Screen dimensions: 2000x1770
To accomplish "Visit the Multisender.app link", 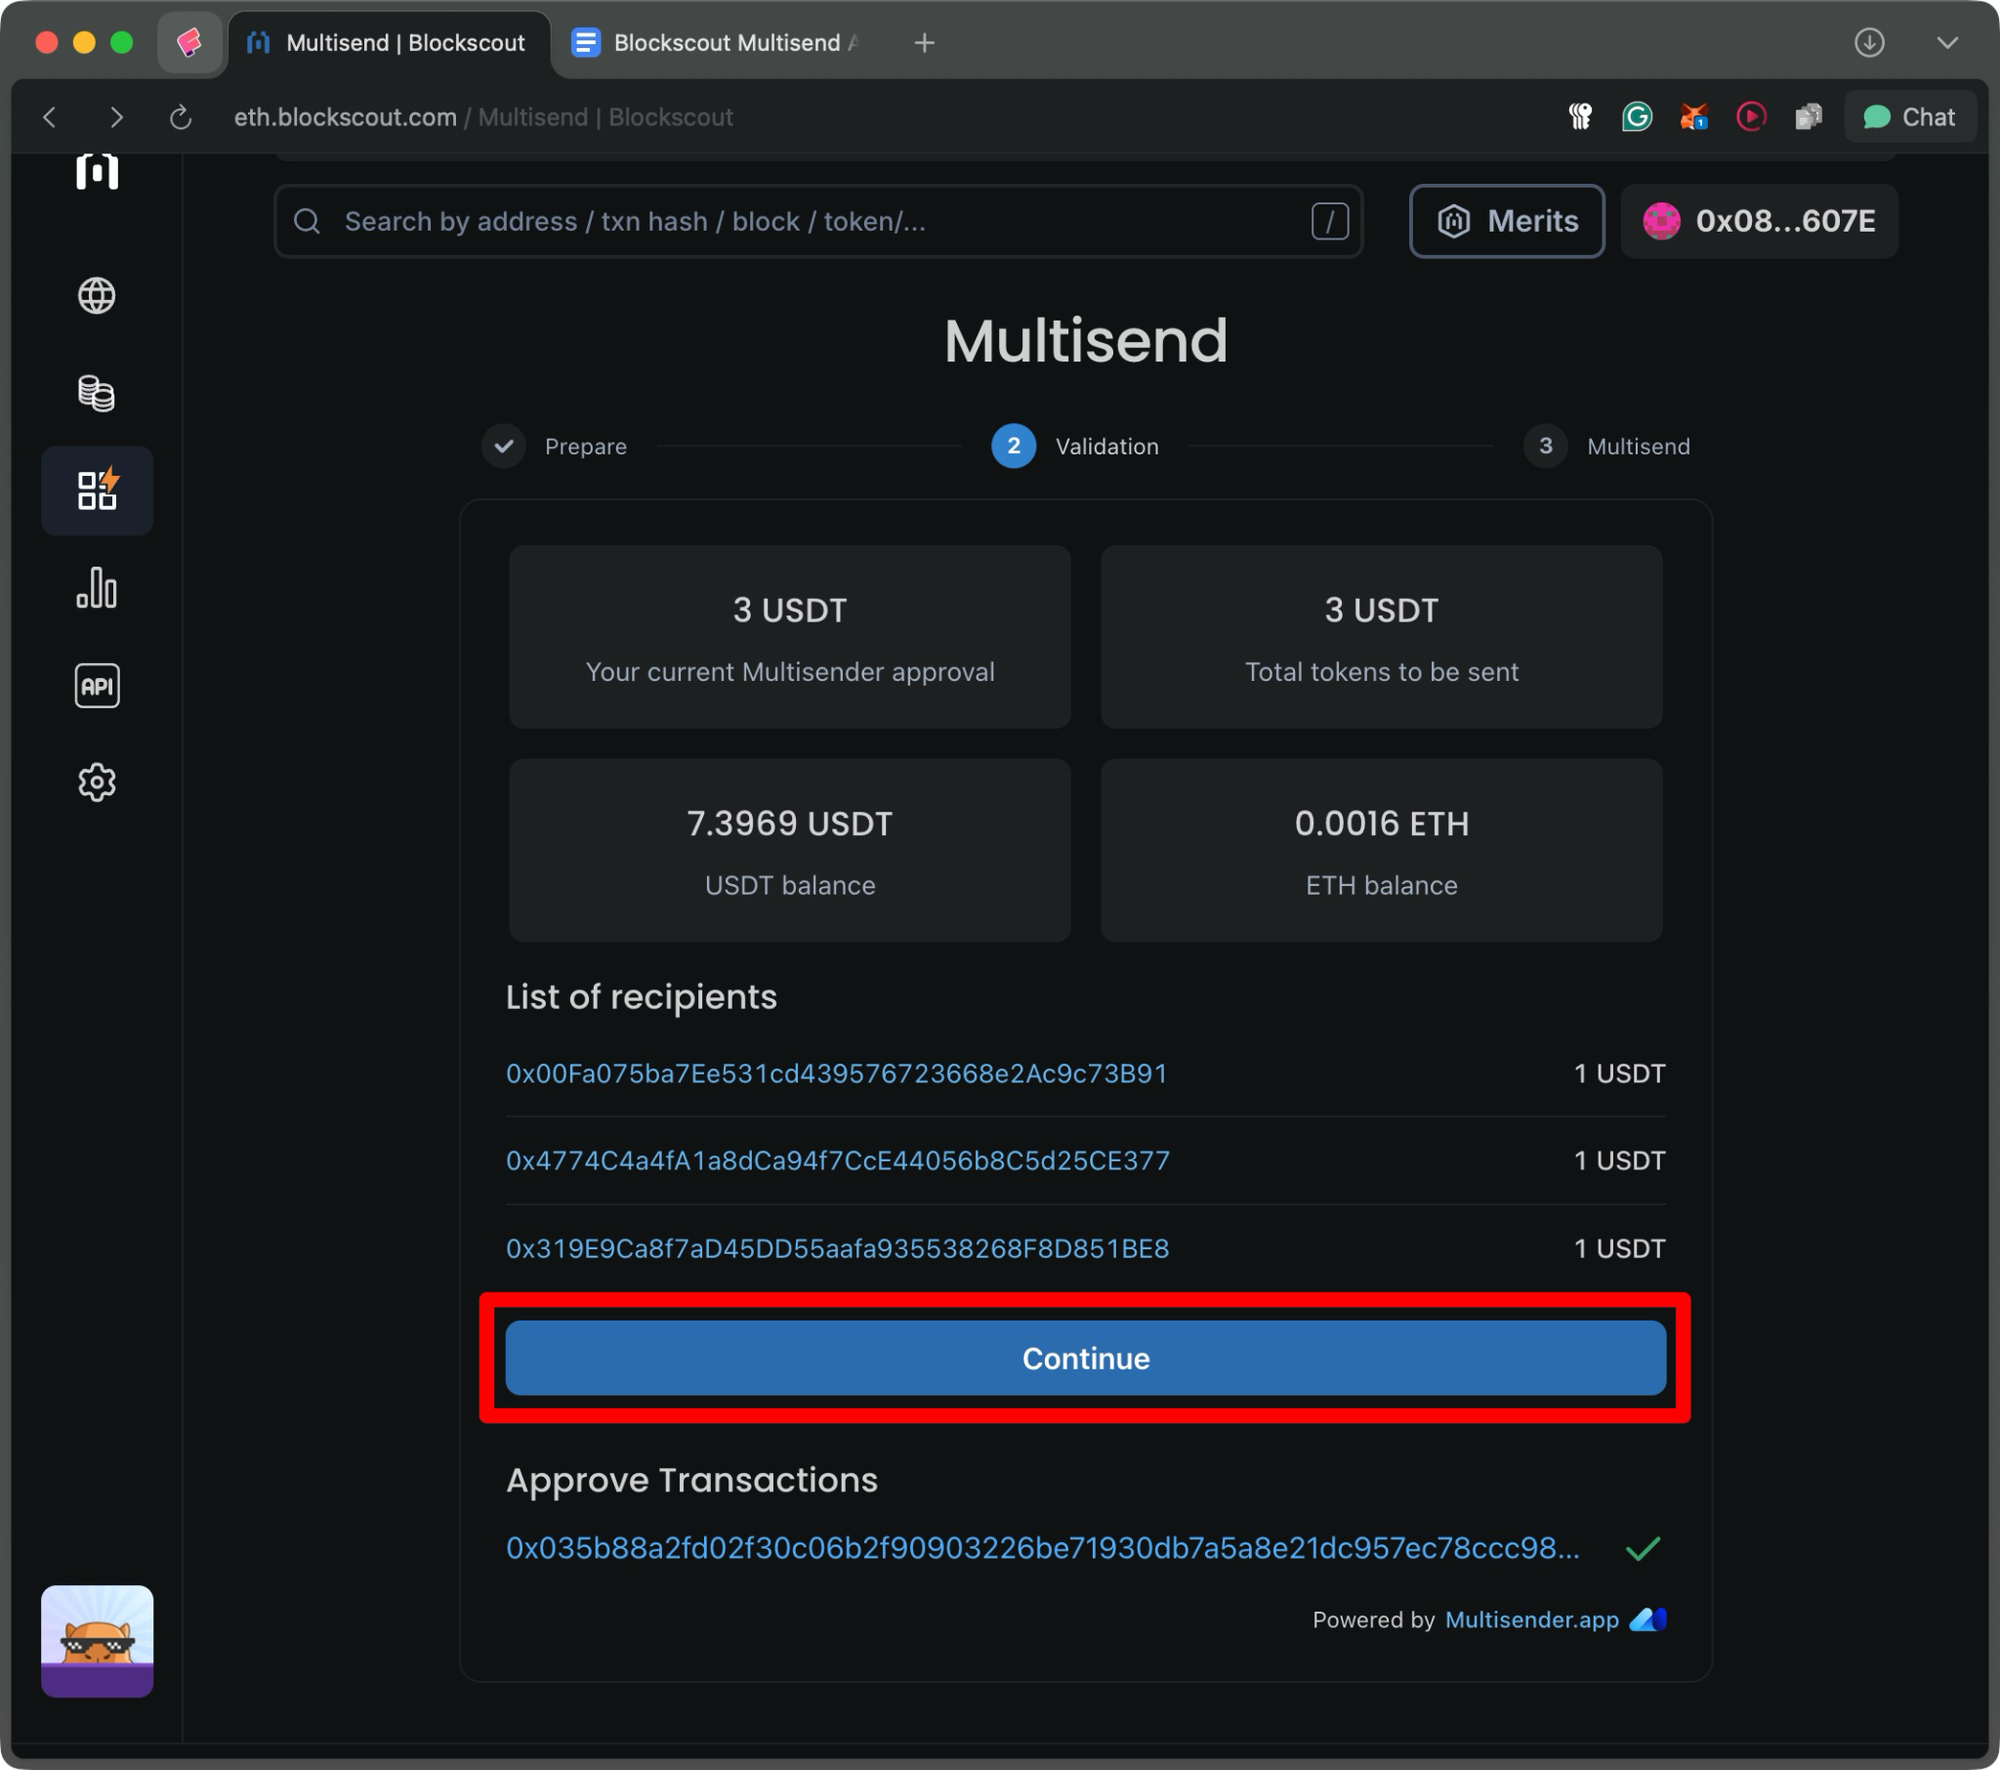I will [x=1530, y=1620].
